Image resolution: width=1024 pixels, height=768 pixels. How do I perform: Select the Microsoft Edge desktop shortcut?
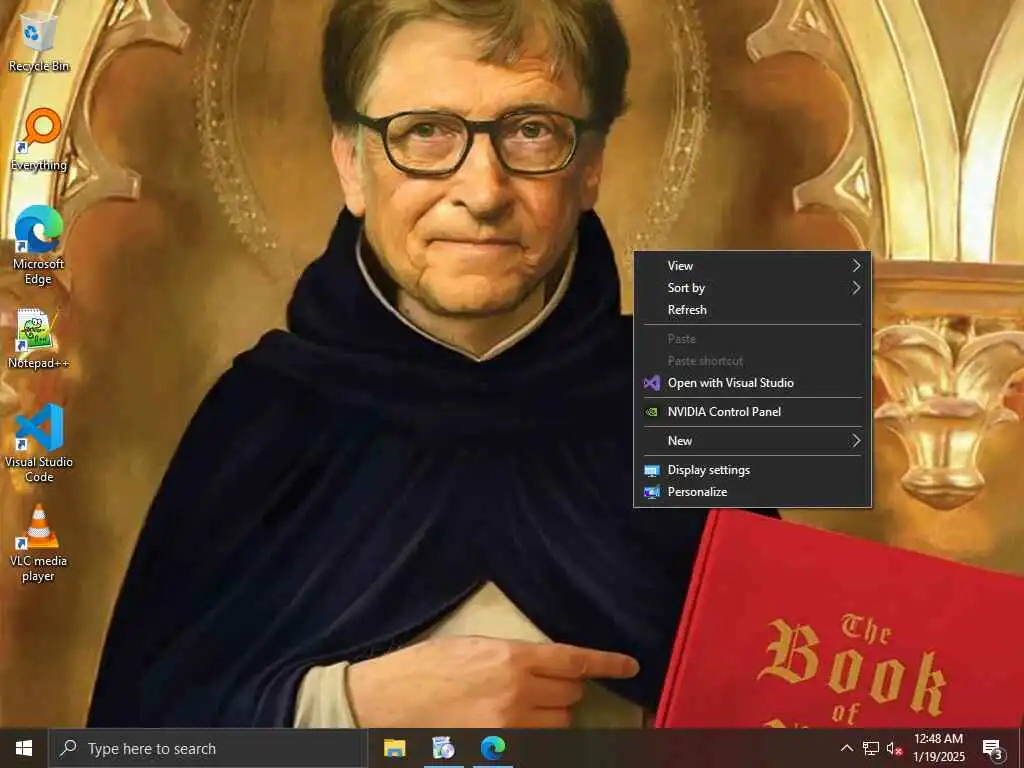(x=39, y=246)
